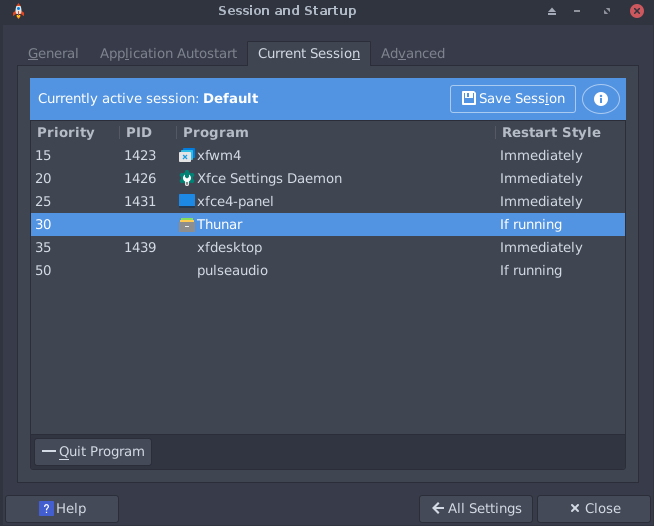Sort by the Priority column header
Screen dimensions: 654x526
coord(66,132)
